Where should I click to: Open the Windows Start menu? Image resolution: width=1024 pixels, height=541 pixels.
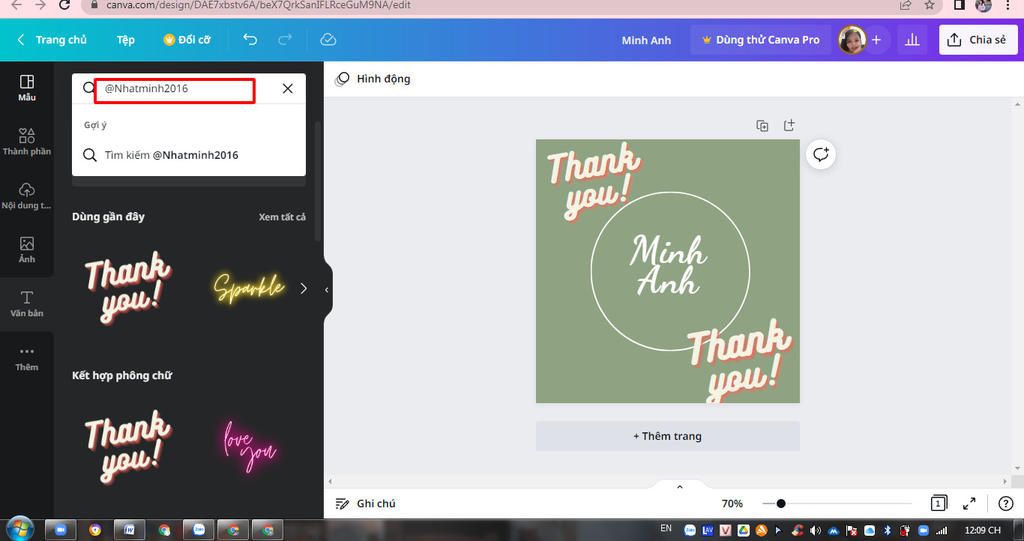click(x=20, y=529)
